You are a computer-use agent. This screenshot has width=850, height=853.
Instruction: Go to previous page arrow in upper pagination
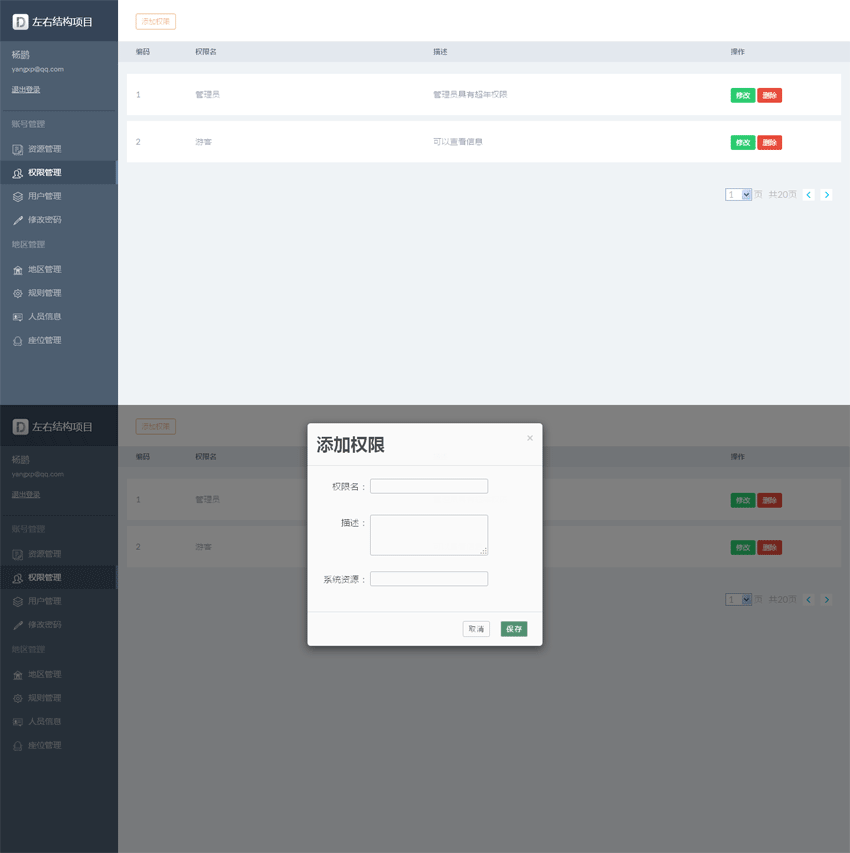(808, 195)
